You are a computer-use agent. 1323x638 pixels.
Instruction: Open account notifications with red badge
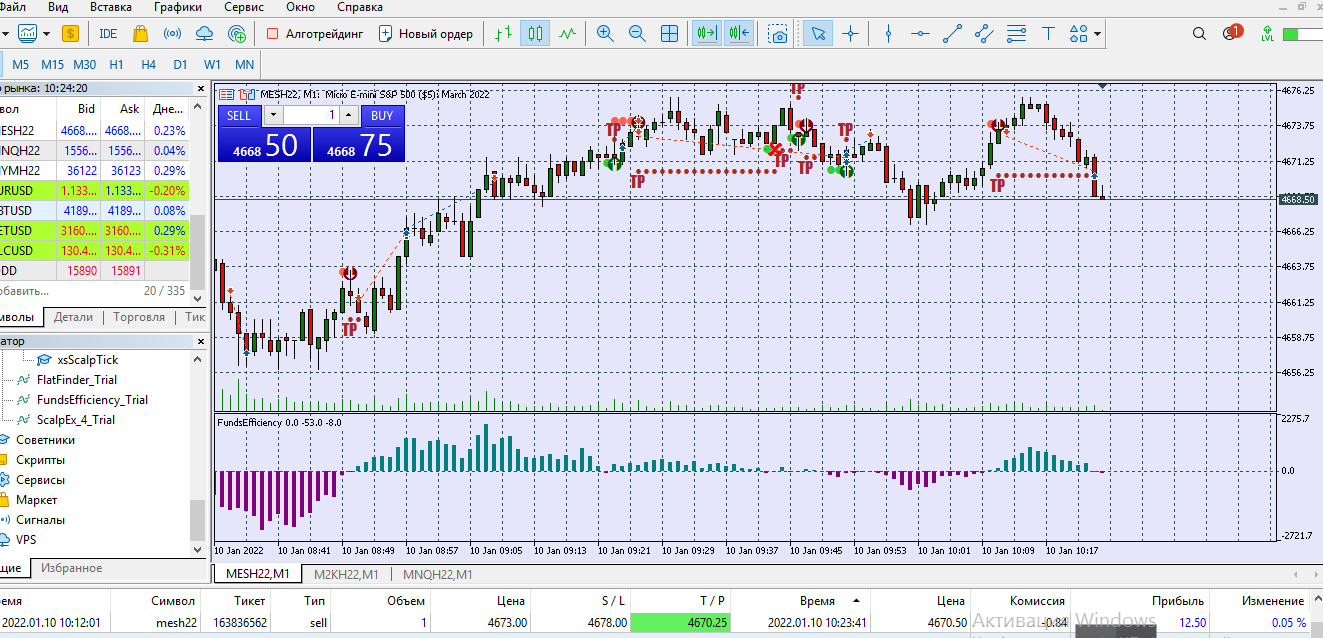[1232, 33]
